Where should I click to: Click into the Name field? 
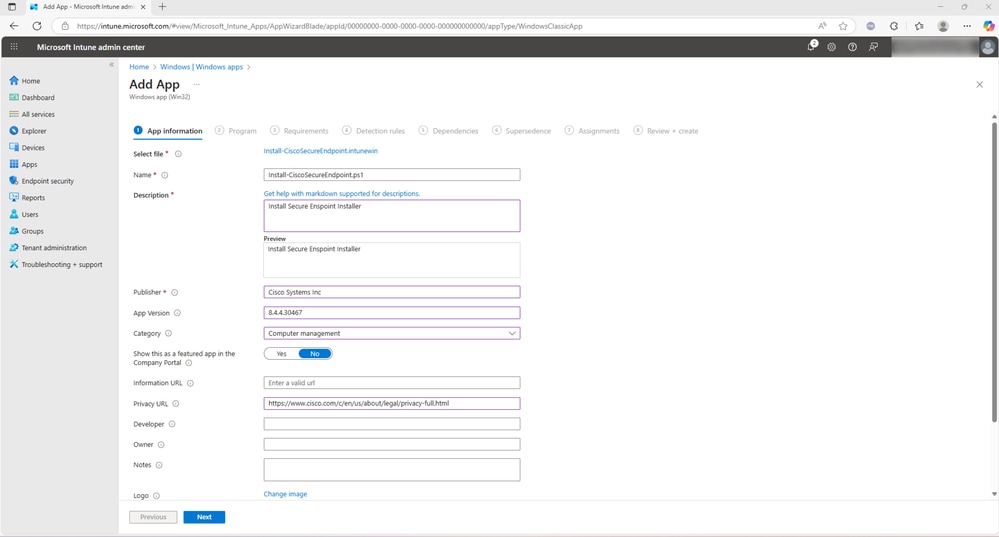392,175
